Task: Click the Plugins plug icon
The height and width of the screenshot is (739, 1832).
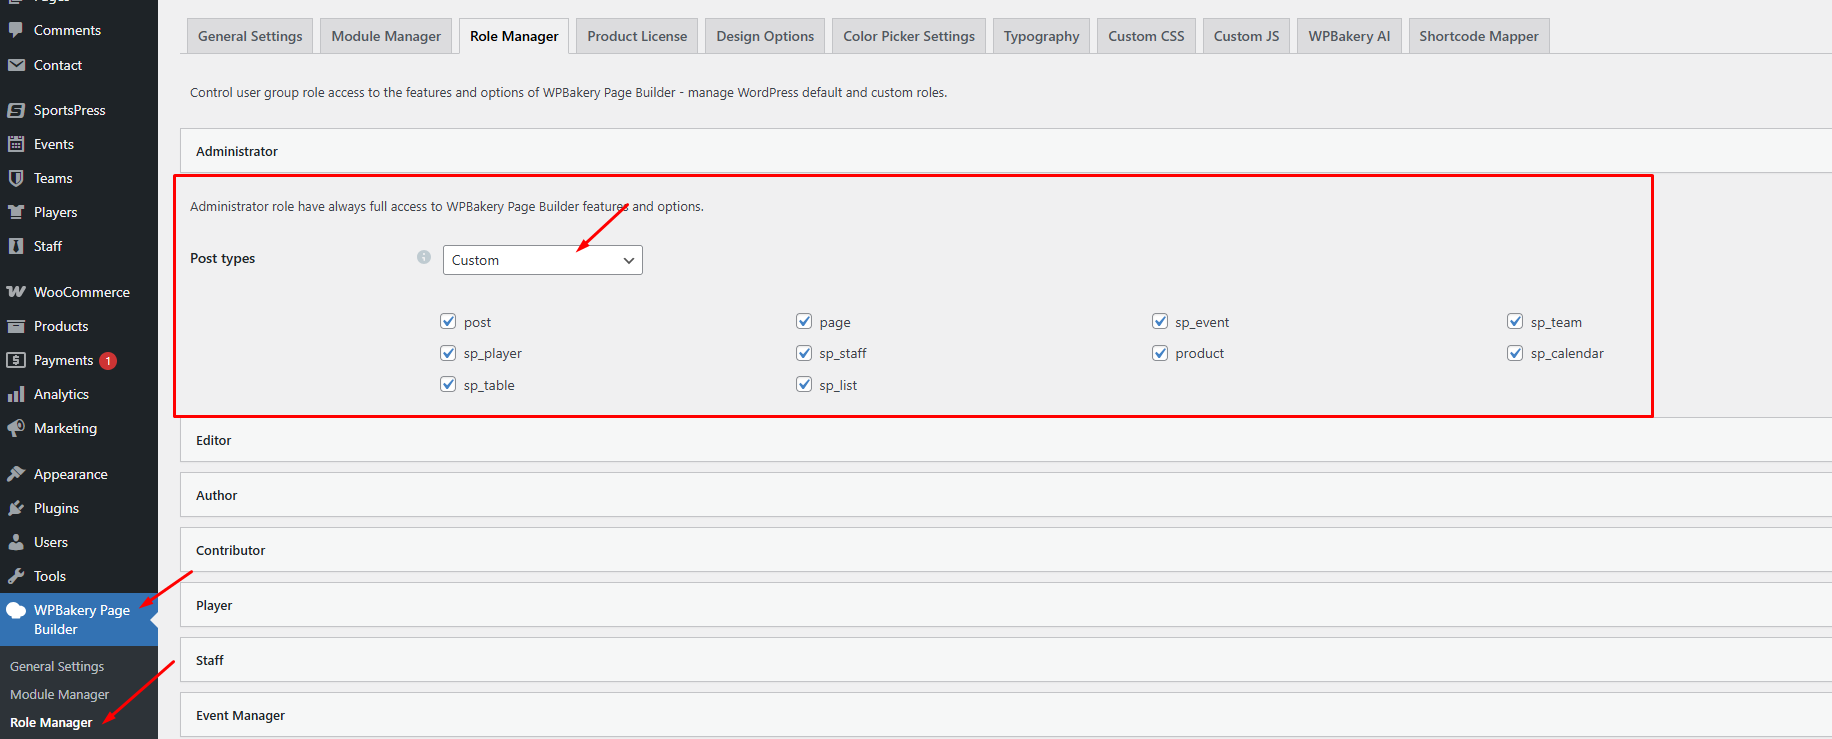Action: point(16,508)
